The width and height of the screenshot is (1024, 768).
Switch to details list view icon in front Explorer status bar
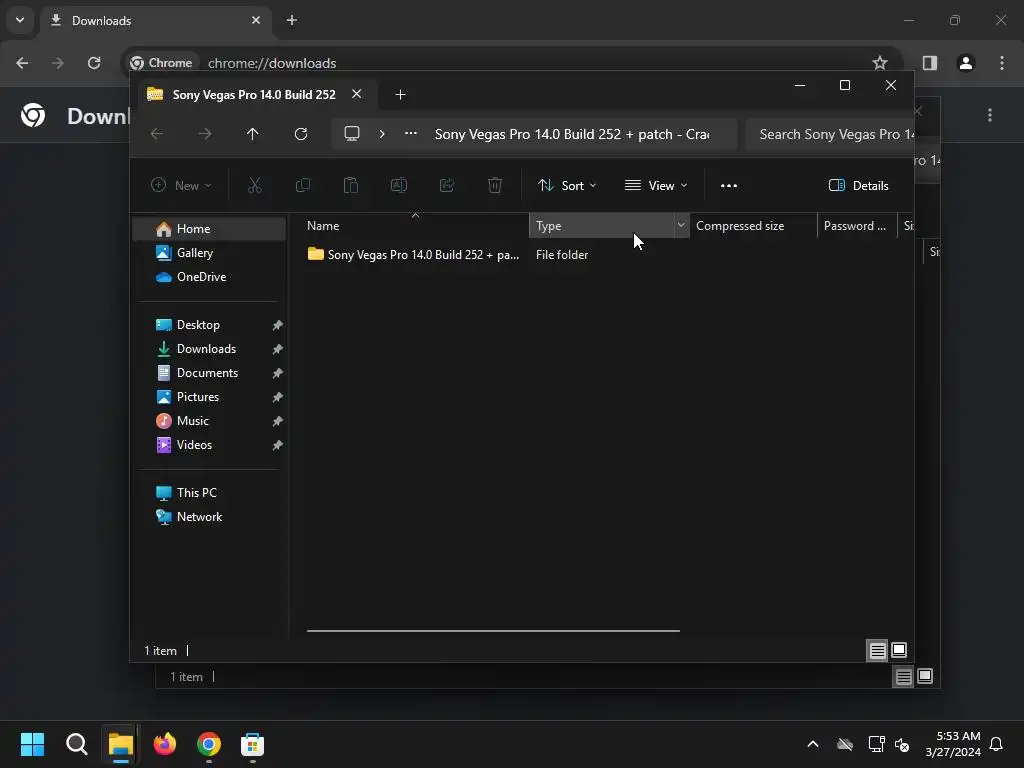point(877,650)
